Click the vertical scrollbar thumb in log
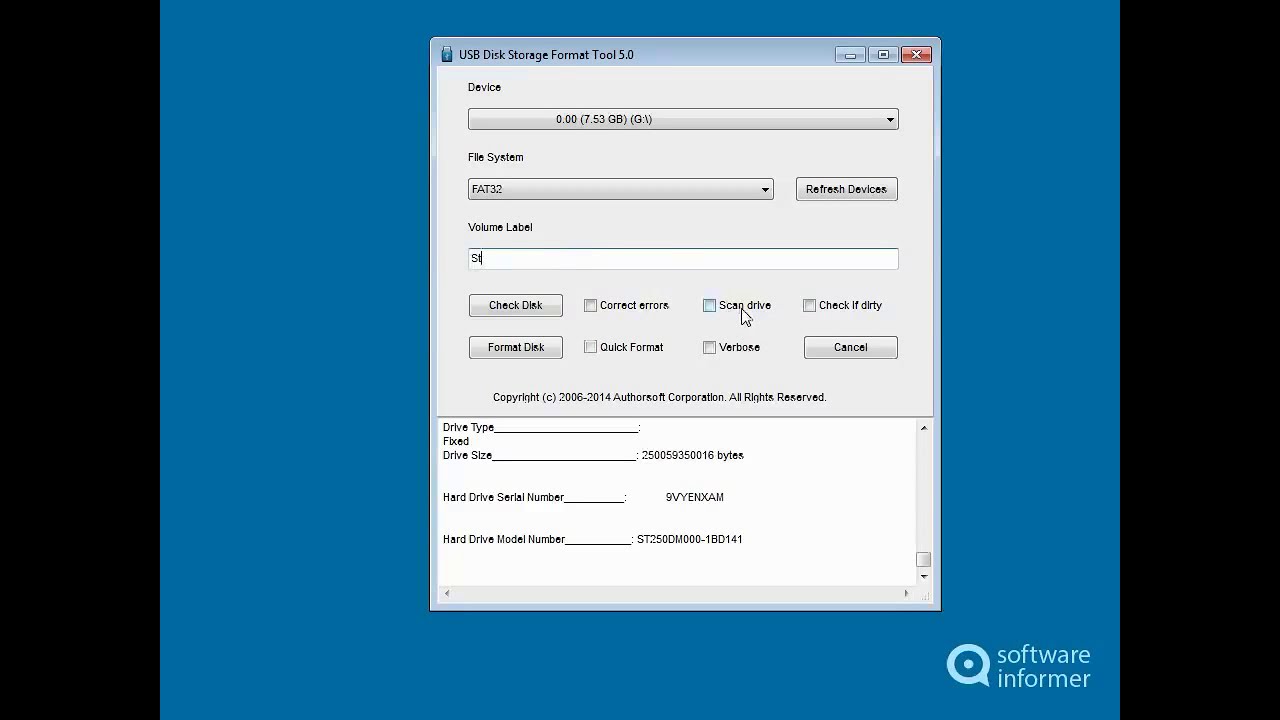Viewport: 1280px width, 720px height. (924, 560)
